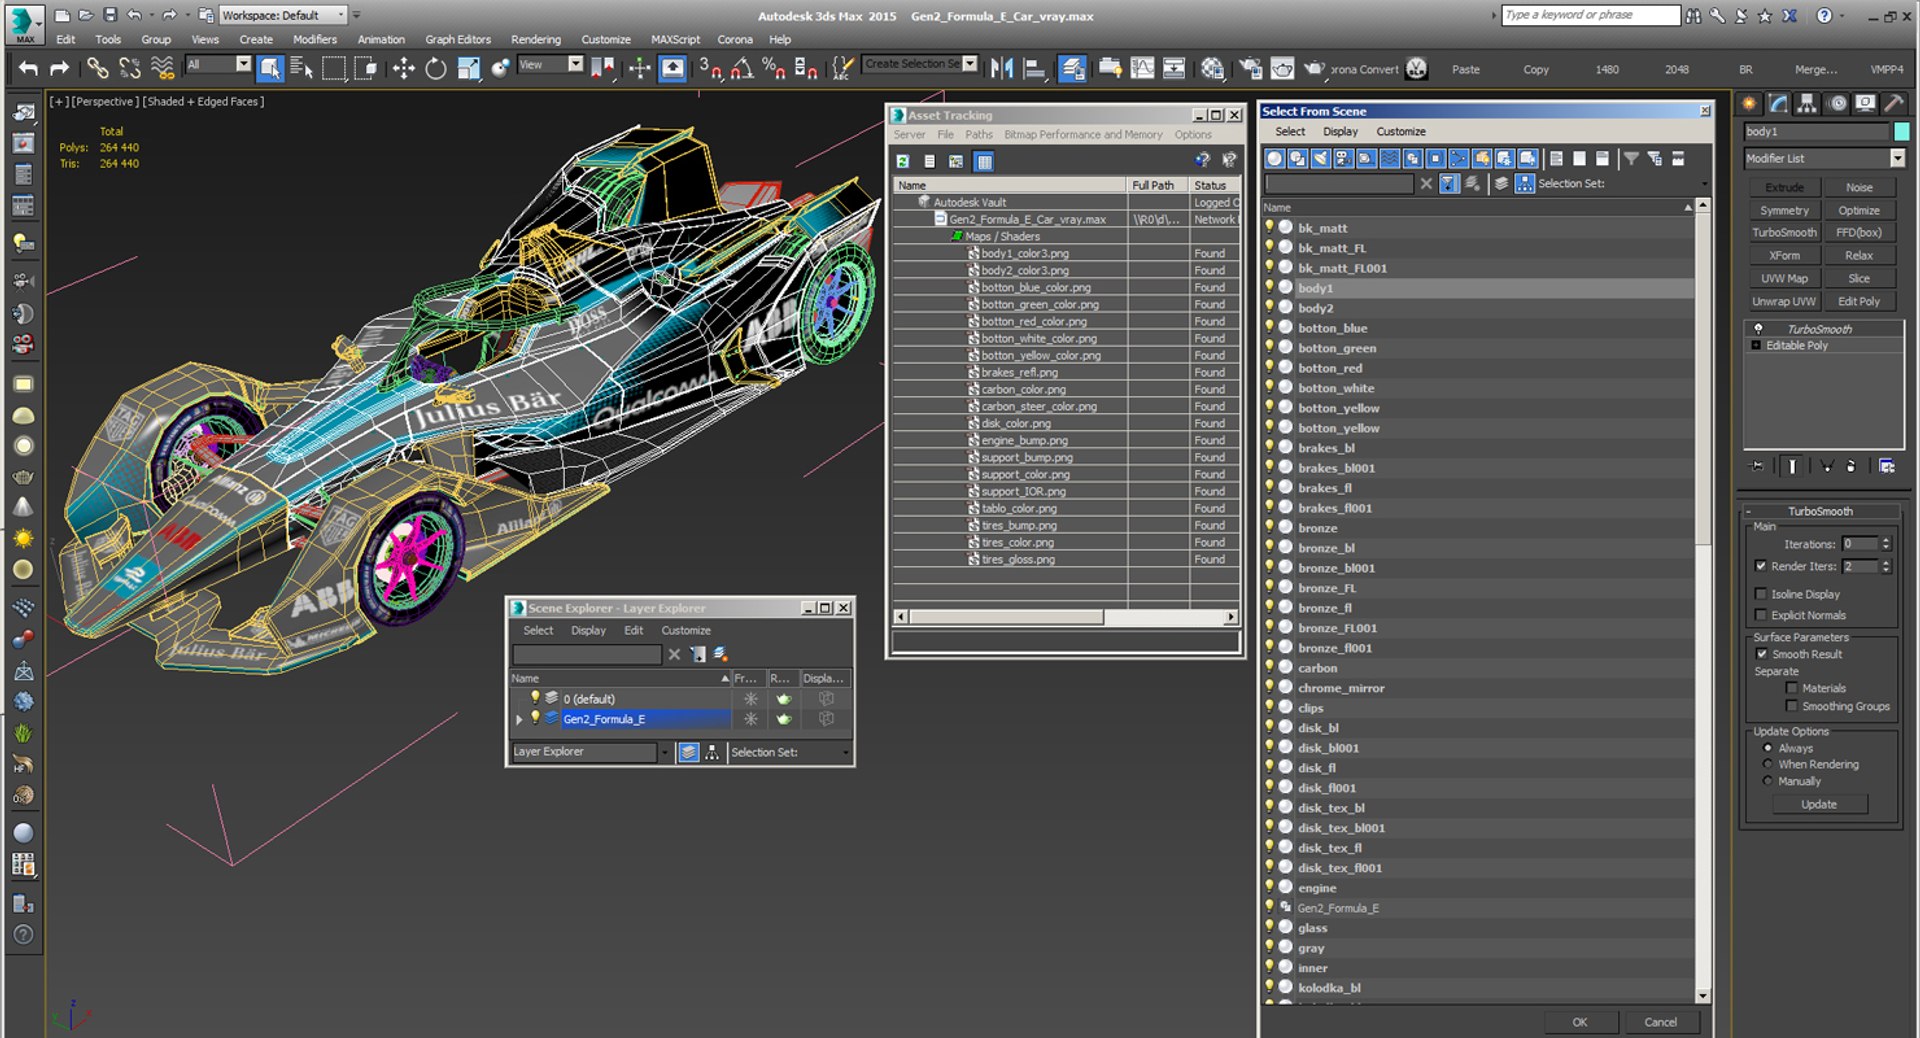Click the Application (MAX) button
Screen dimensions: 1920x1038
point(25,24)
